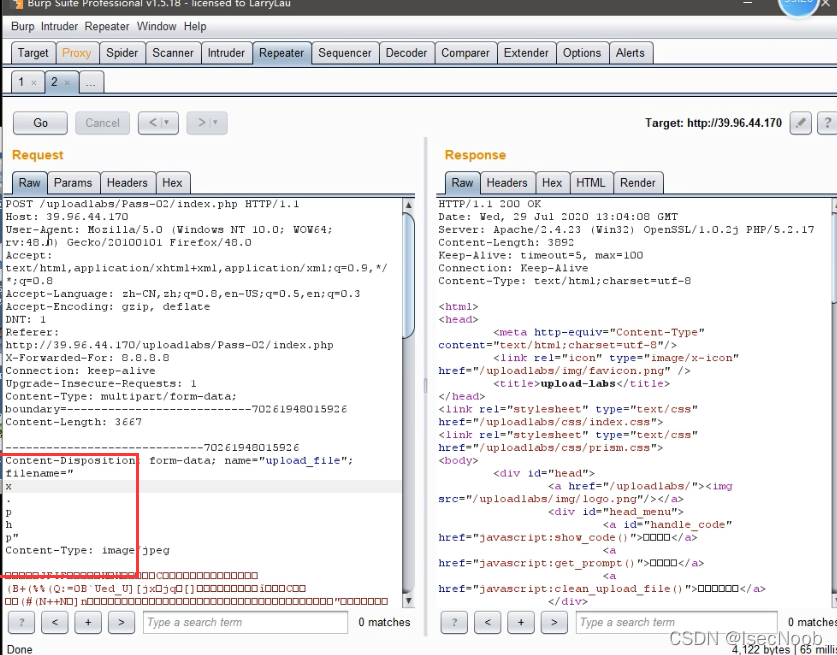This screenshot has width=837, height=655.
Task: Select the request Params view tab
Action: [73, 183]
